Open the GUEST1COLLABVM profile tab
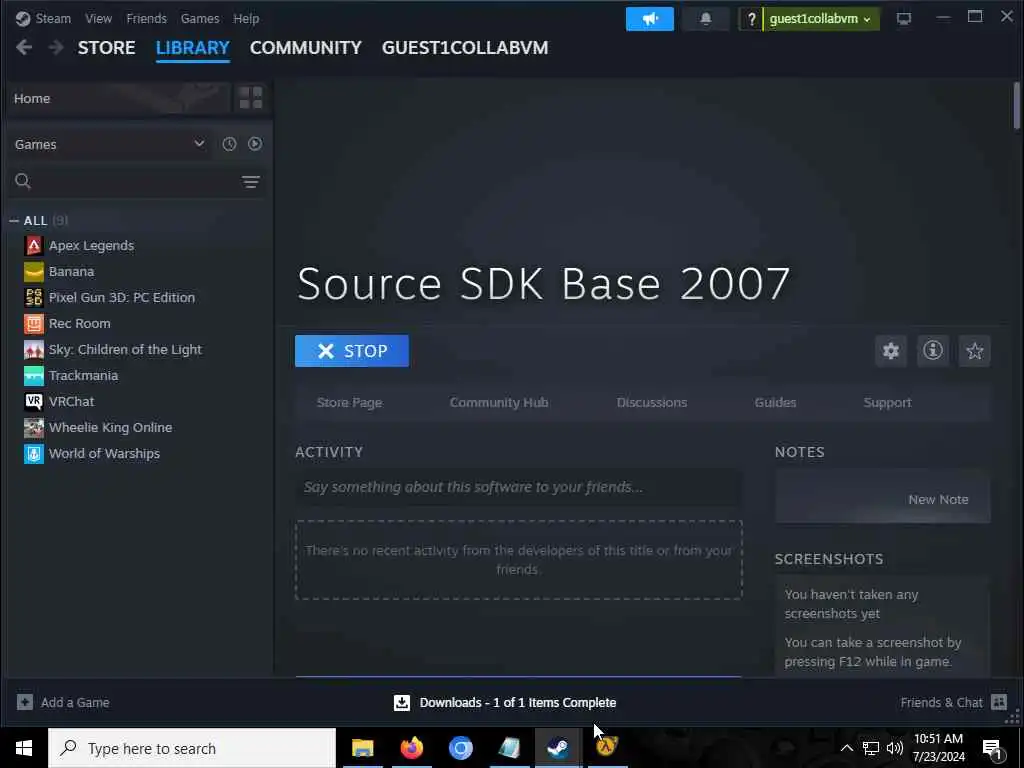 [x=465, y=48]
